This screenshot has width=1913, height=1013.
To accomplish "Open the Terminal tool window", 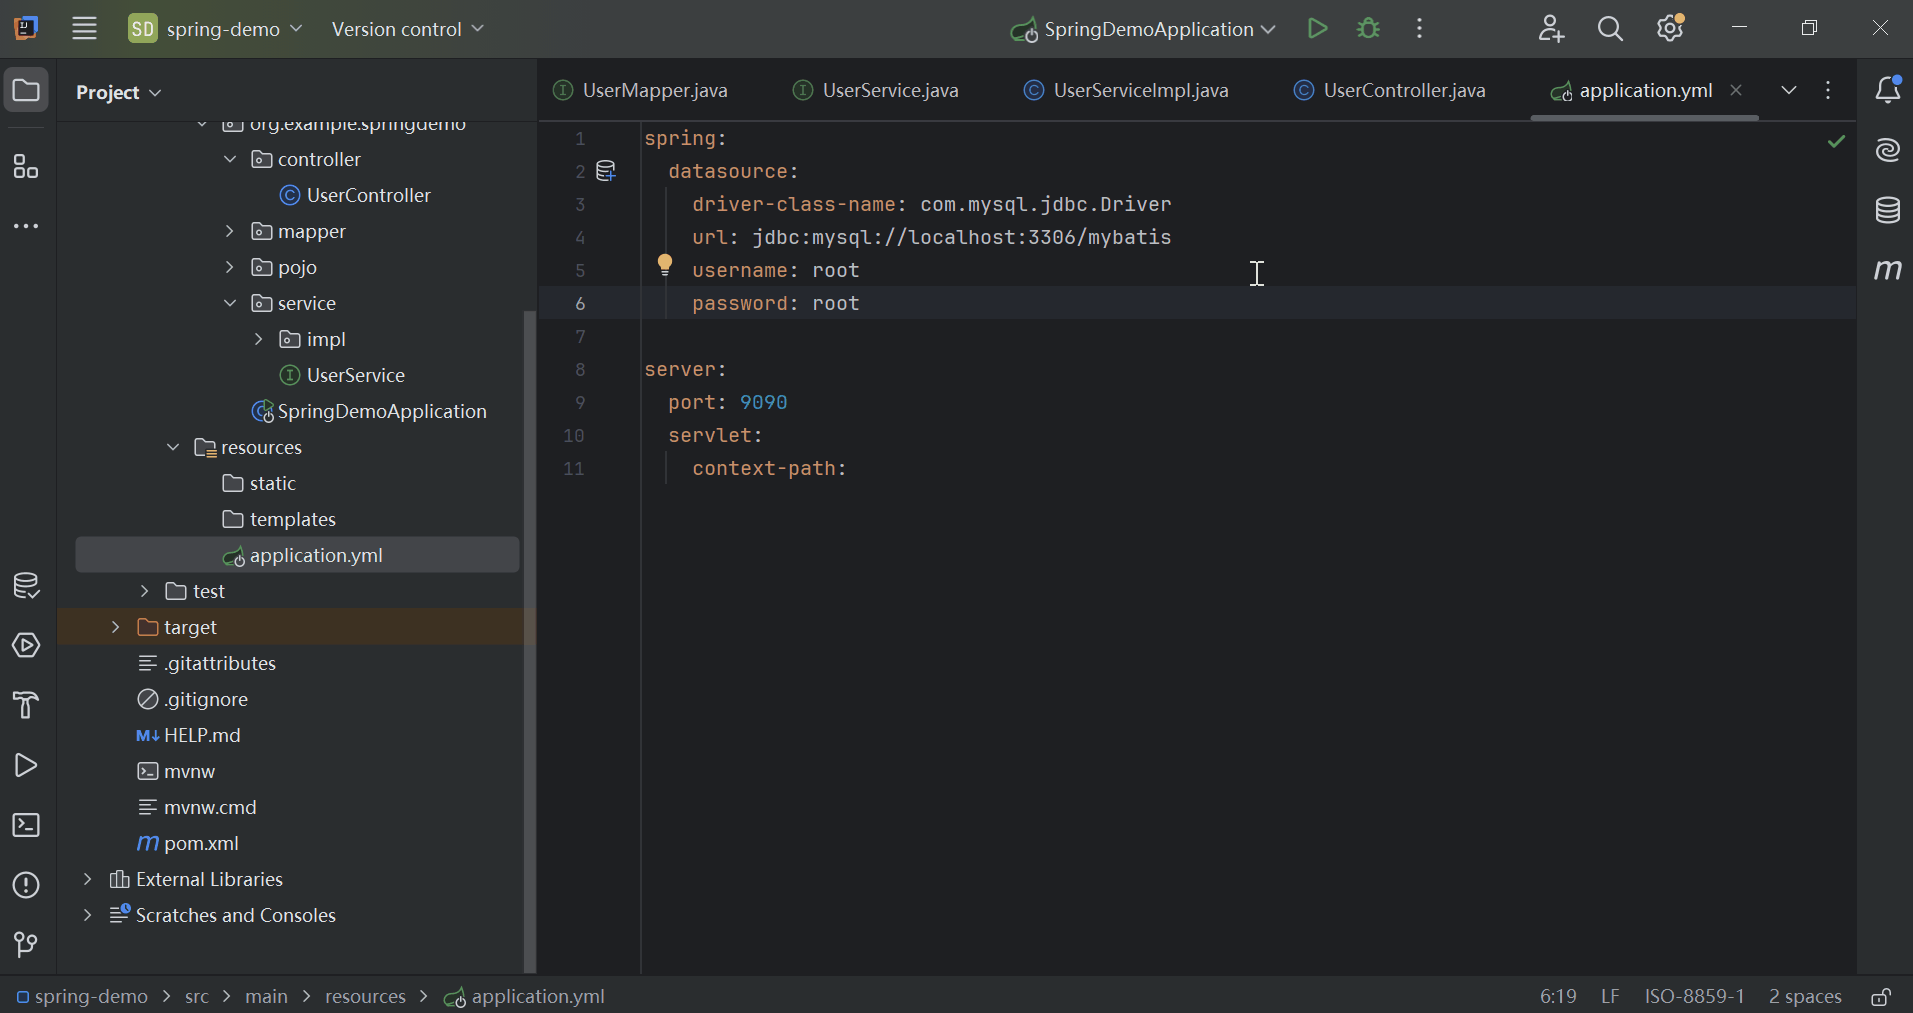I will (26, 826).
